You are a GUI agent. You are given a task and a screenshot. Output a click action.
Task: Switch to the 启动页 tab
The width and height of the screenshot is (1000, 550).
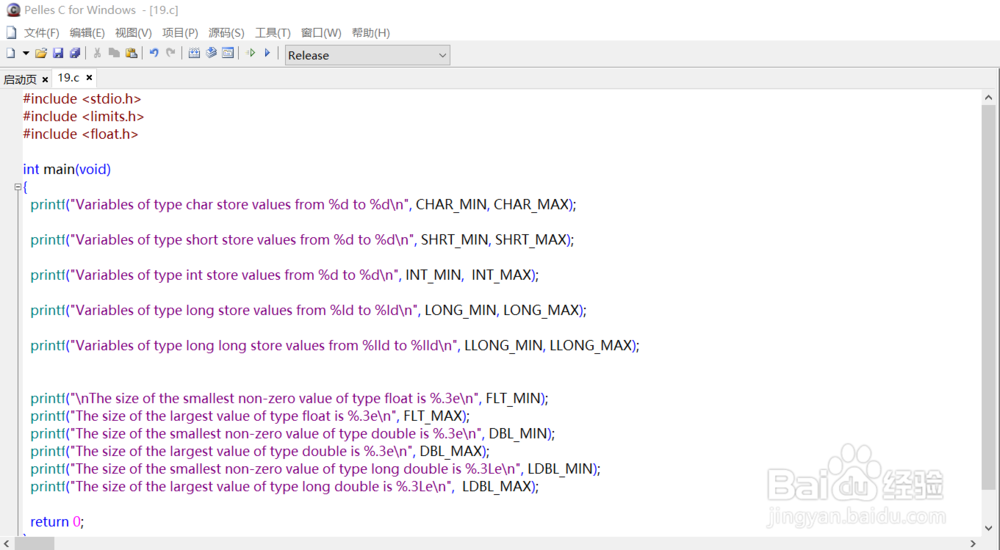pos(20,79)
